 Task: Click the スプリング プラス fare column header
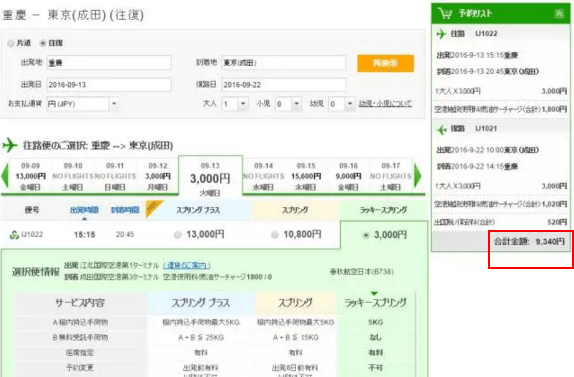[x=198, y=210]
